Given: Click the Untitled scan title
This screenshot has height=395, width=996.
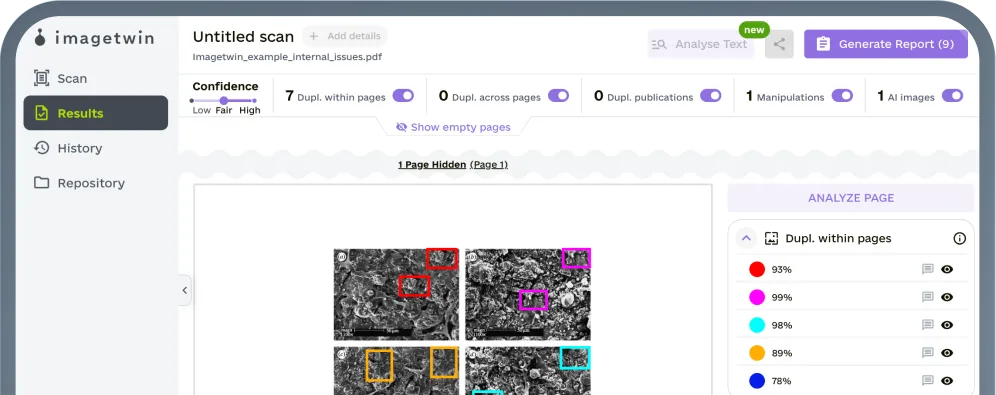Looking at the screenshot, I should (x=243, y=37).
